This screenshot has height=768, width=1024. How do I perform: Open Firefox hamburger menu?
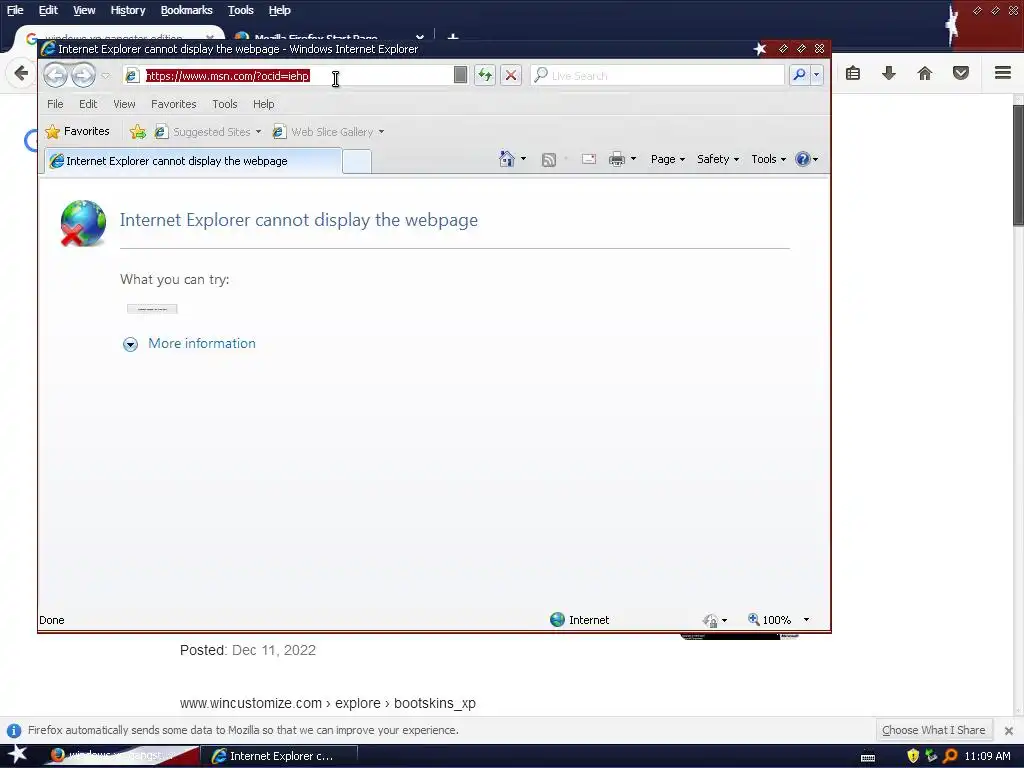pos(1003,72)
